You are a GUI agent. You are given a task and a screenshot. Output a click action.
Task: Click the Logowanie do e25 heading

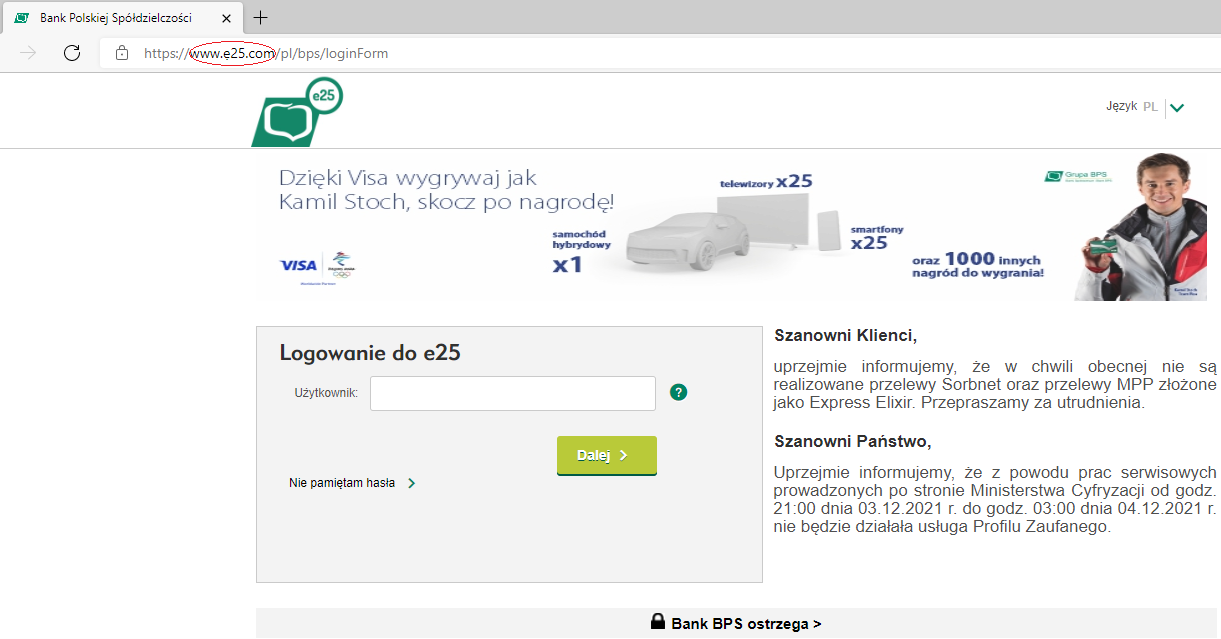370,352
